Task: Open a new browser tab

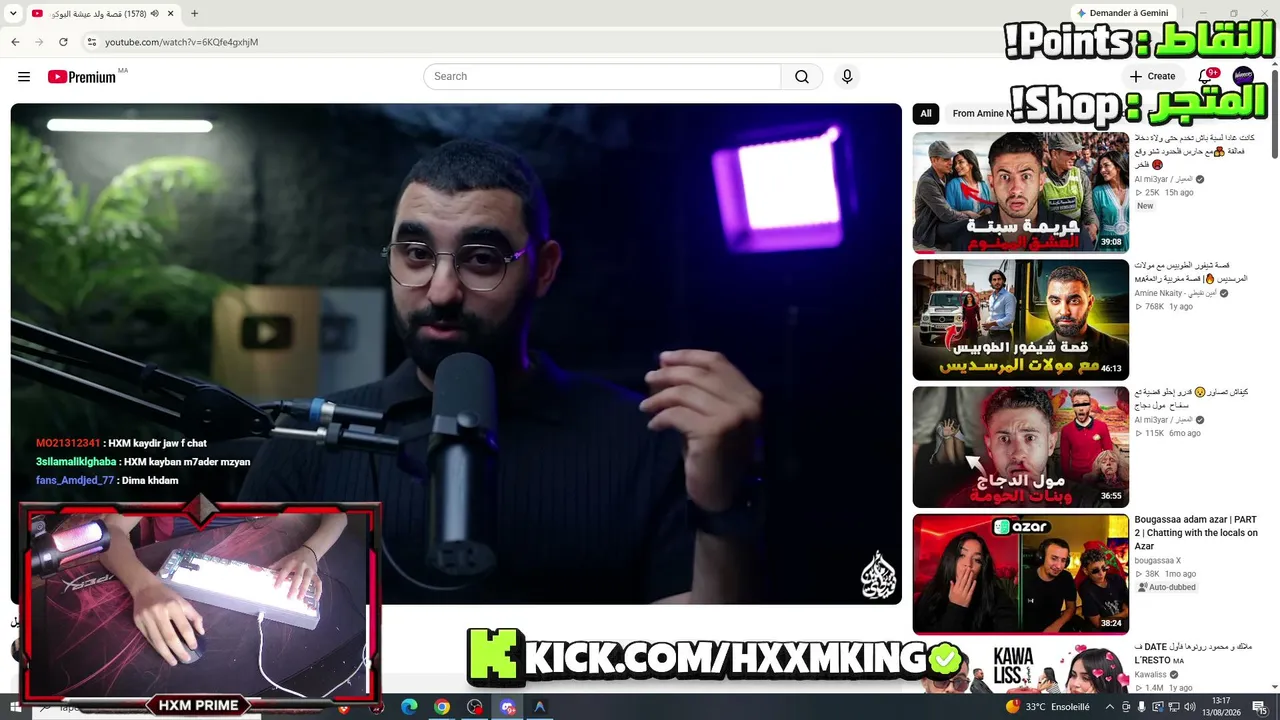Action: tap(194, 14)
